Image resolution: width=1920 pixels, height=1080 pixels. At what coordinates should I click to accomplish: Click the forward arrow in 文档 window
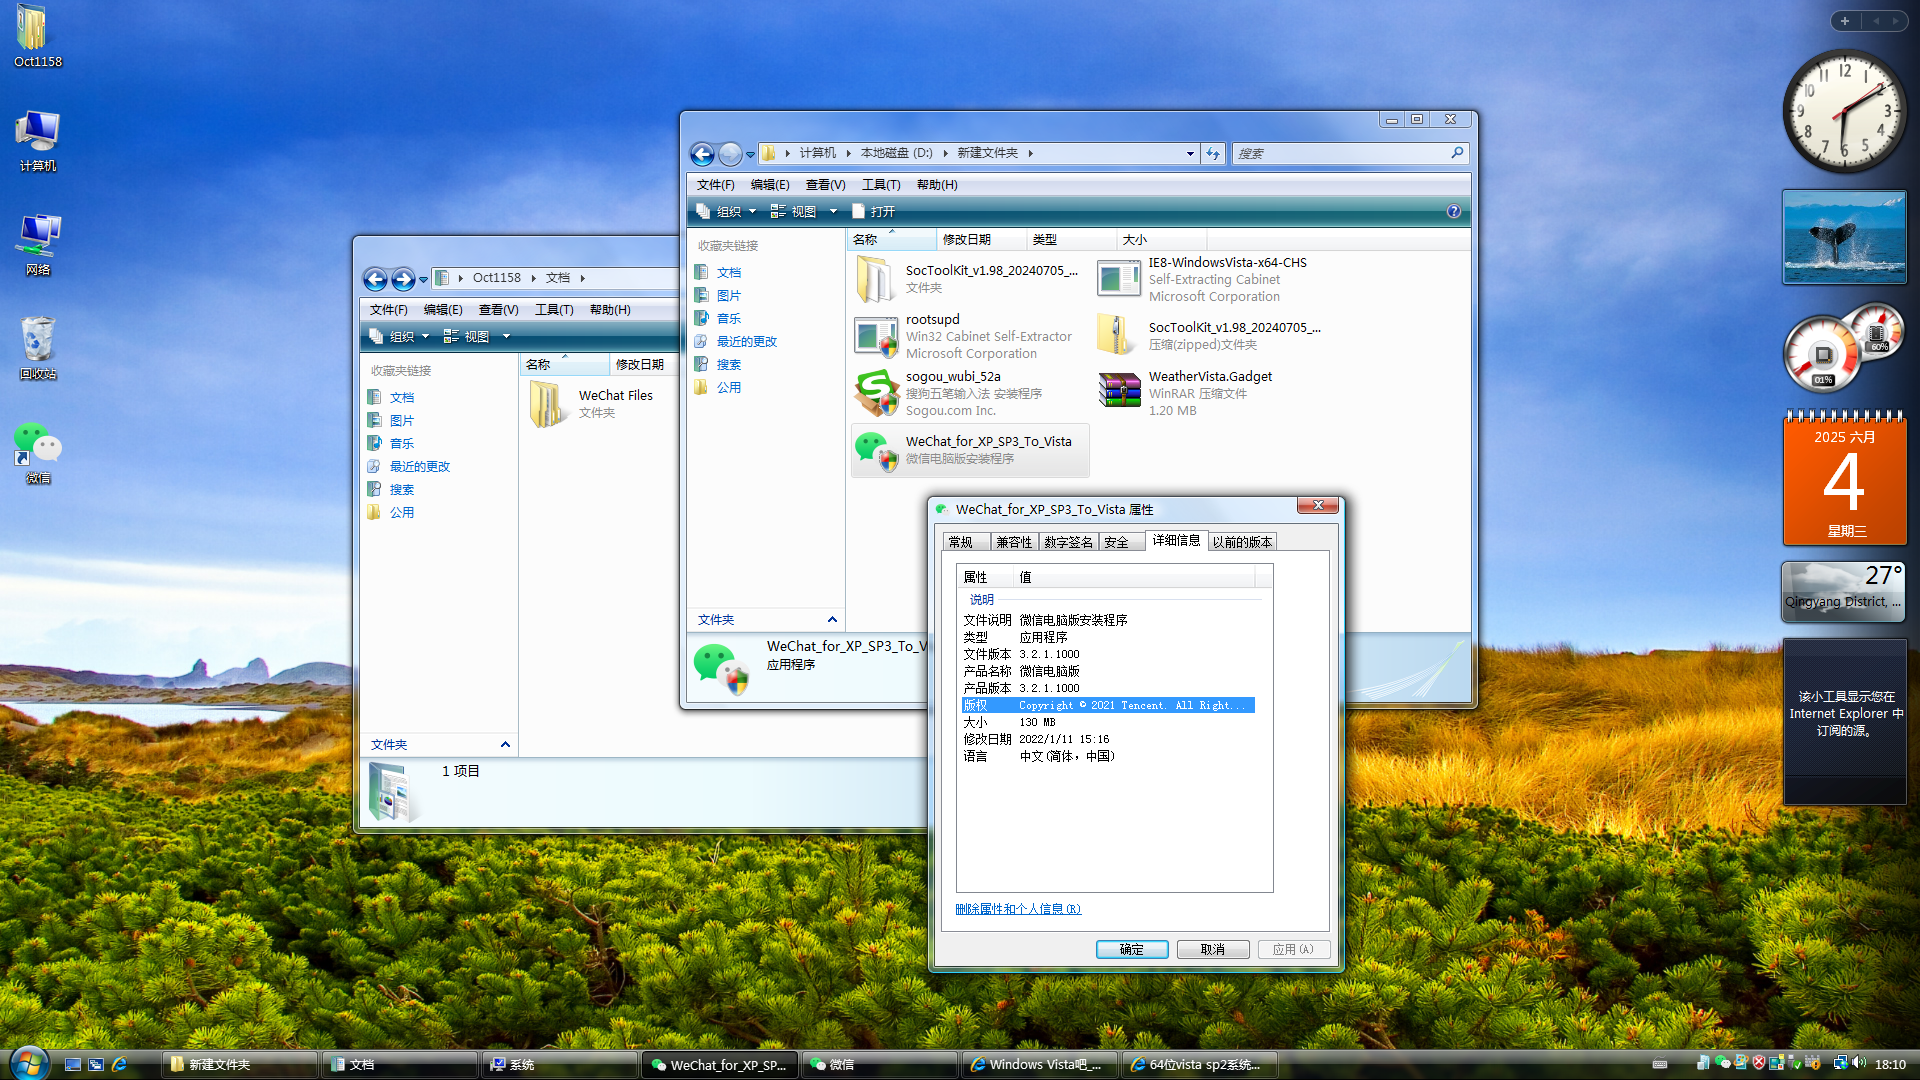(402, 279)
